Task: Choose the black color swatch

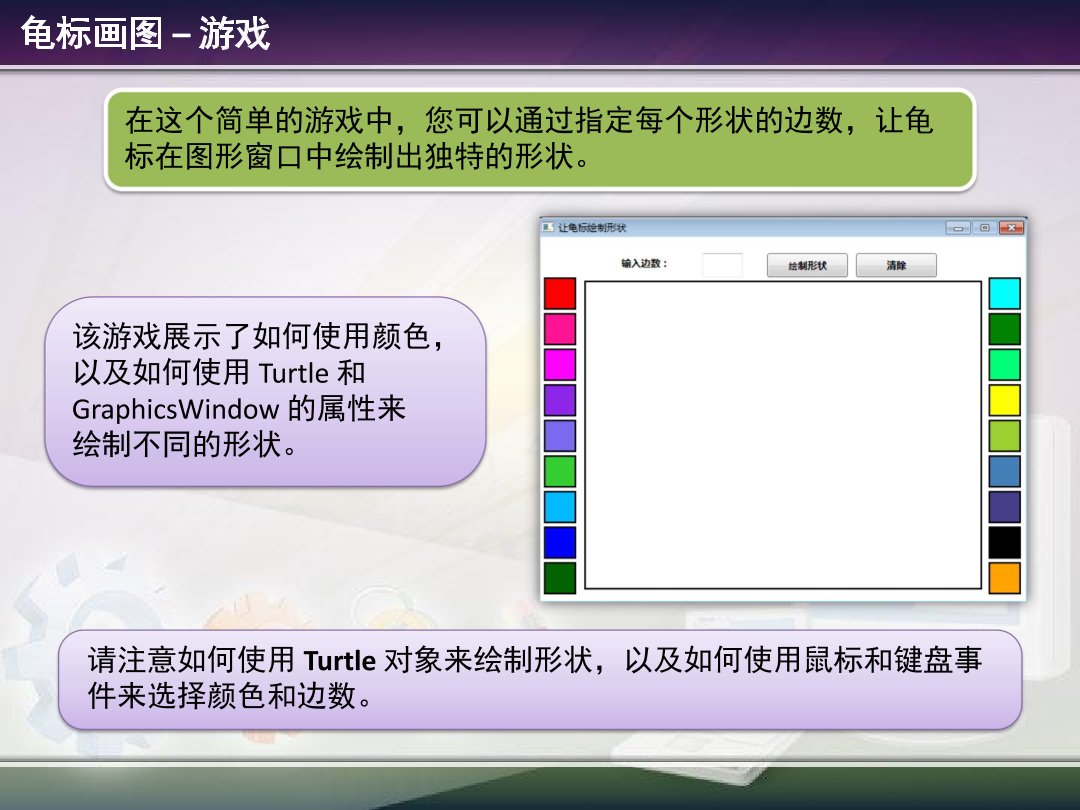Action: pyautogui.click(x=1004, y=542)
